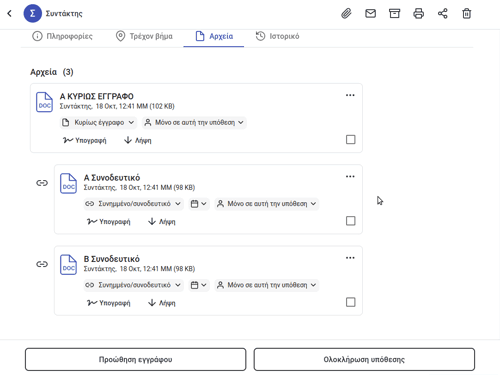Click Λήψη for Α Συνοδευτικό
This screenshot has height=376, width=500.
click(x=162, y=222)
